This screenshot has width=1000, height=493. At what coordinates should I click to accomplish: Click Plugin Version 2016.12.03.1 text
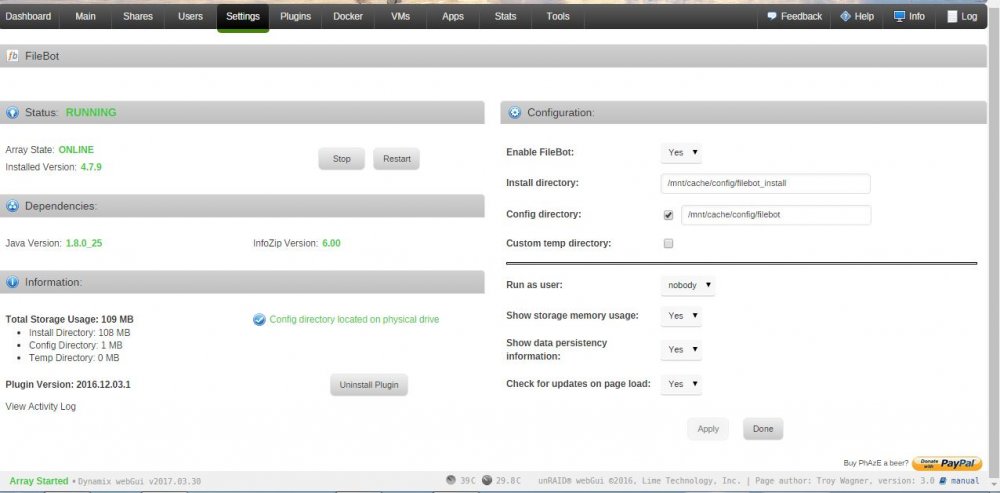[68, 385]
